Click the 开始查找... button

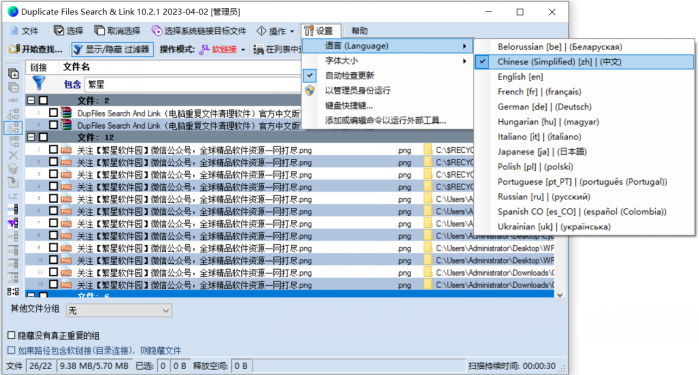tap(36, 49)
